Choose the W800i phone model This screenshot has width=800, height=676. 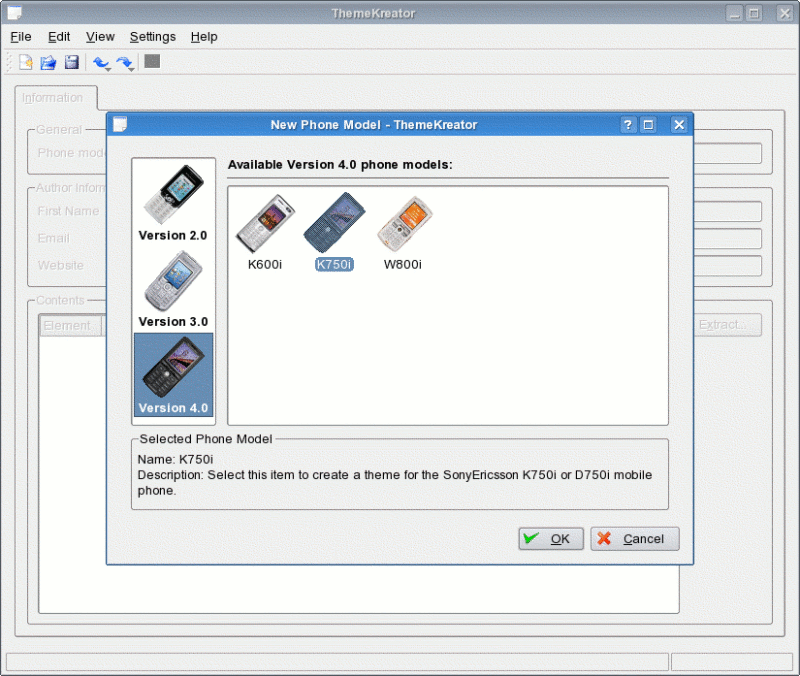pos(403,232)
